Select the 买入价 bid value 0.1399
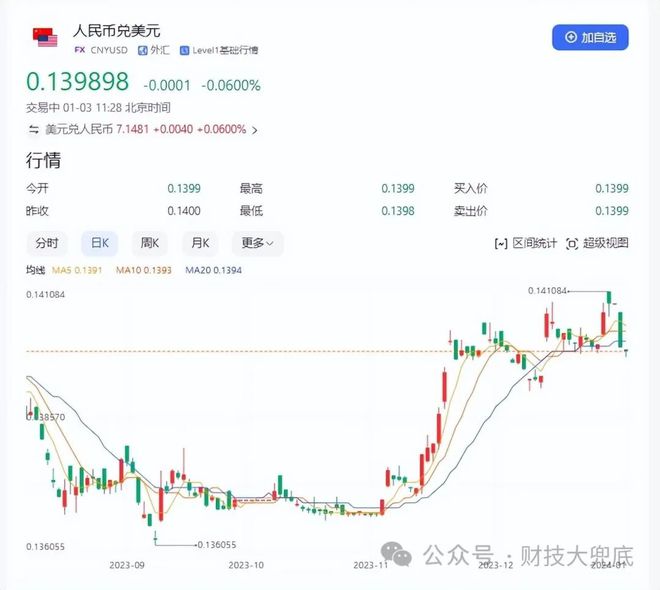 coord(612,189)
